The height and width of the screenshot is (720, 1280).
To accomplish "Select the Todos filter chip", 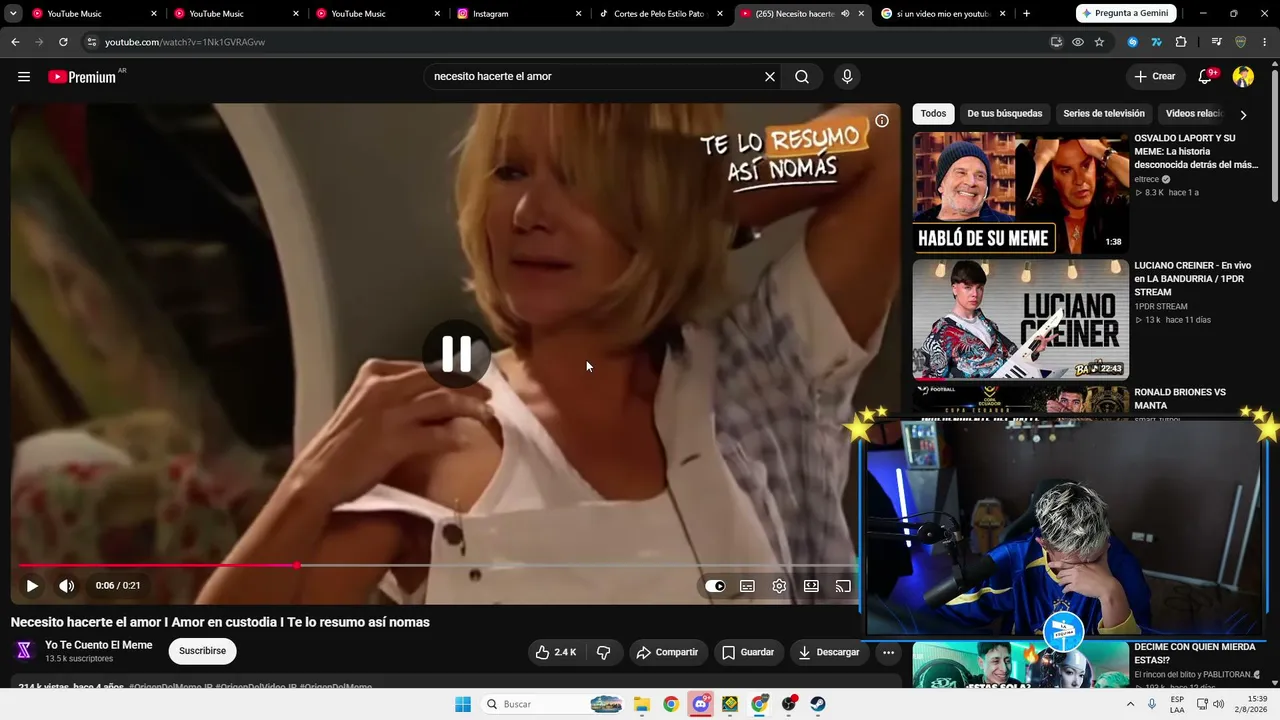I will click(x=933, y=114).
